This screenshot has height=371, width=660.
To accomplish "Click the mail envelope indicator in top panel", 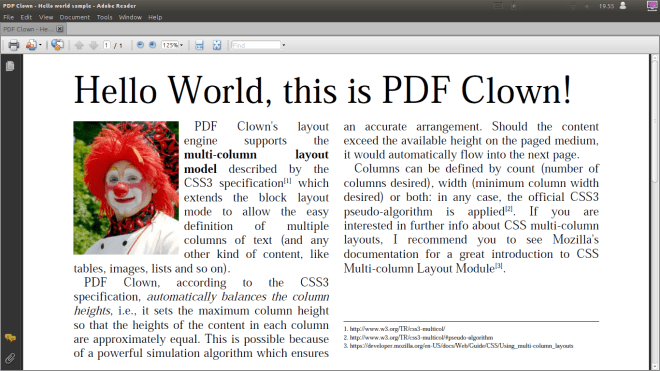I will 498,6.
